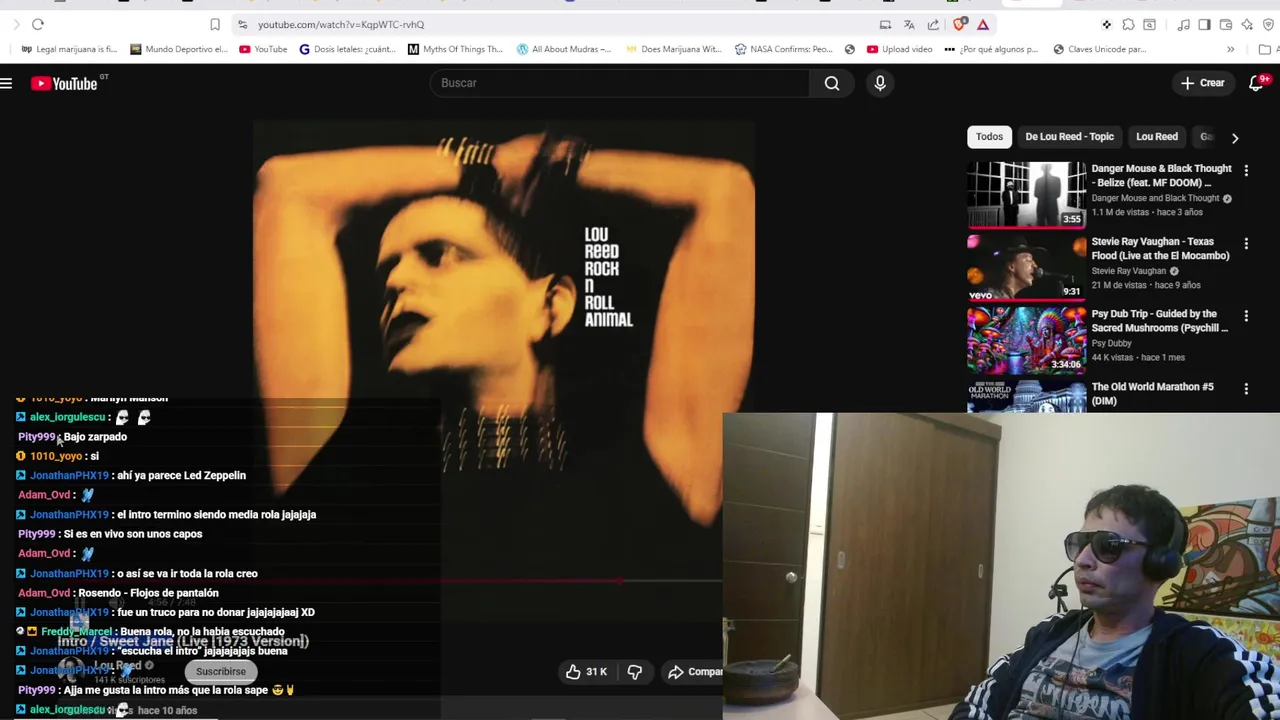Screen dimensions: 1280x720
Task: Open the YouTube hamburger guide menu
Action: (7, 84)
